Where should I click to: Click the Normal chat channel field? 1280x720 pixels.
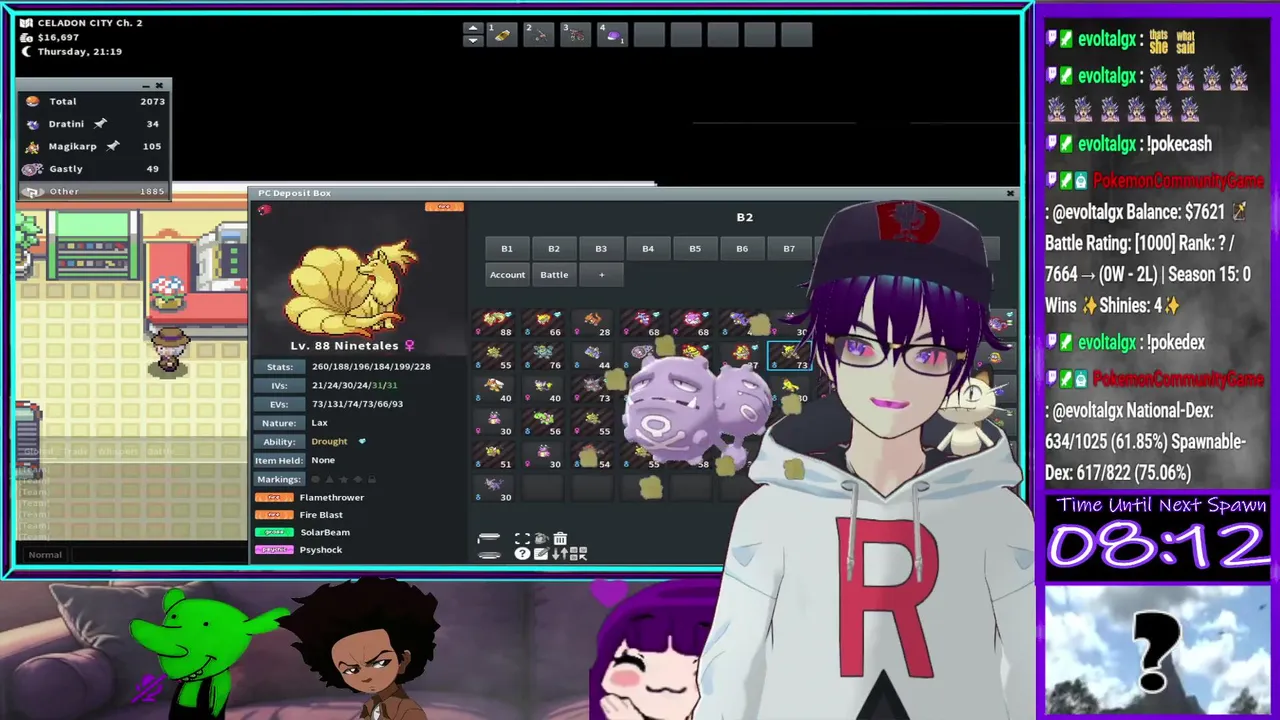point(45,555)
